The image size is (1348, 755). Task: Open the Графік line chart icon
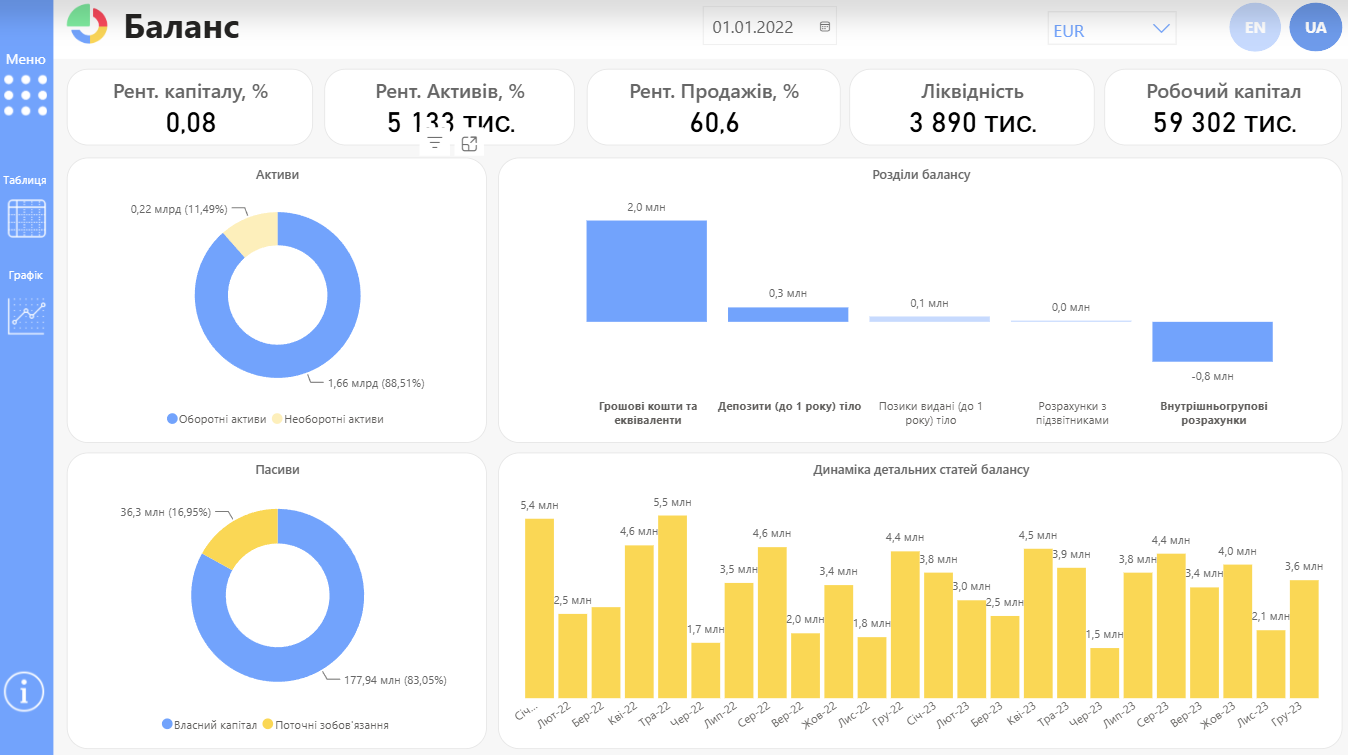(x=27, y=315)
